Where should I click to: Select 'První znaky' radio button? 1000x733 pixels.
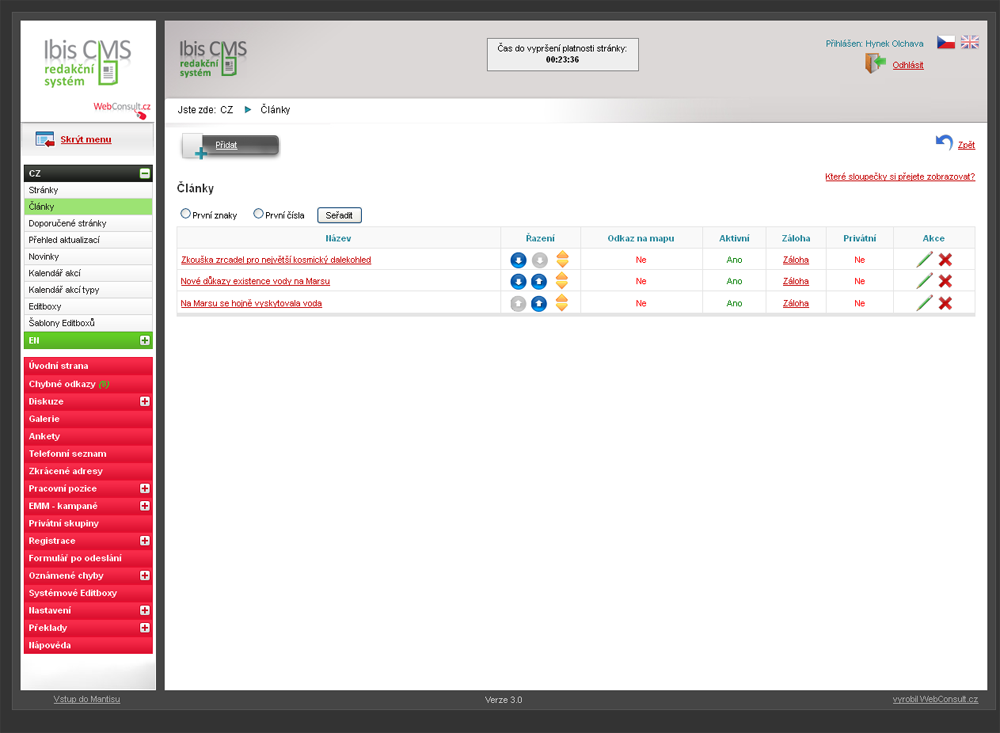click(186, 214)
